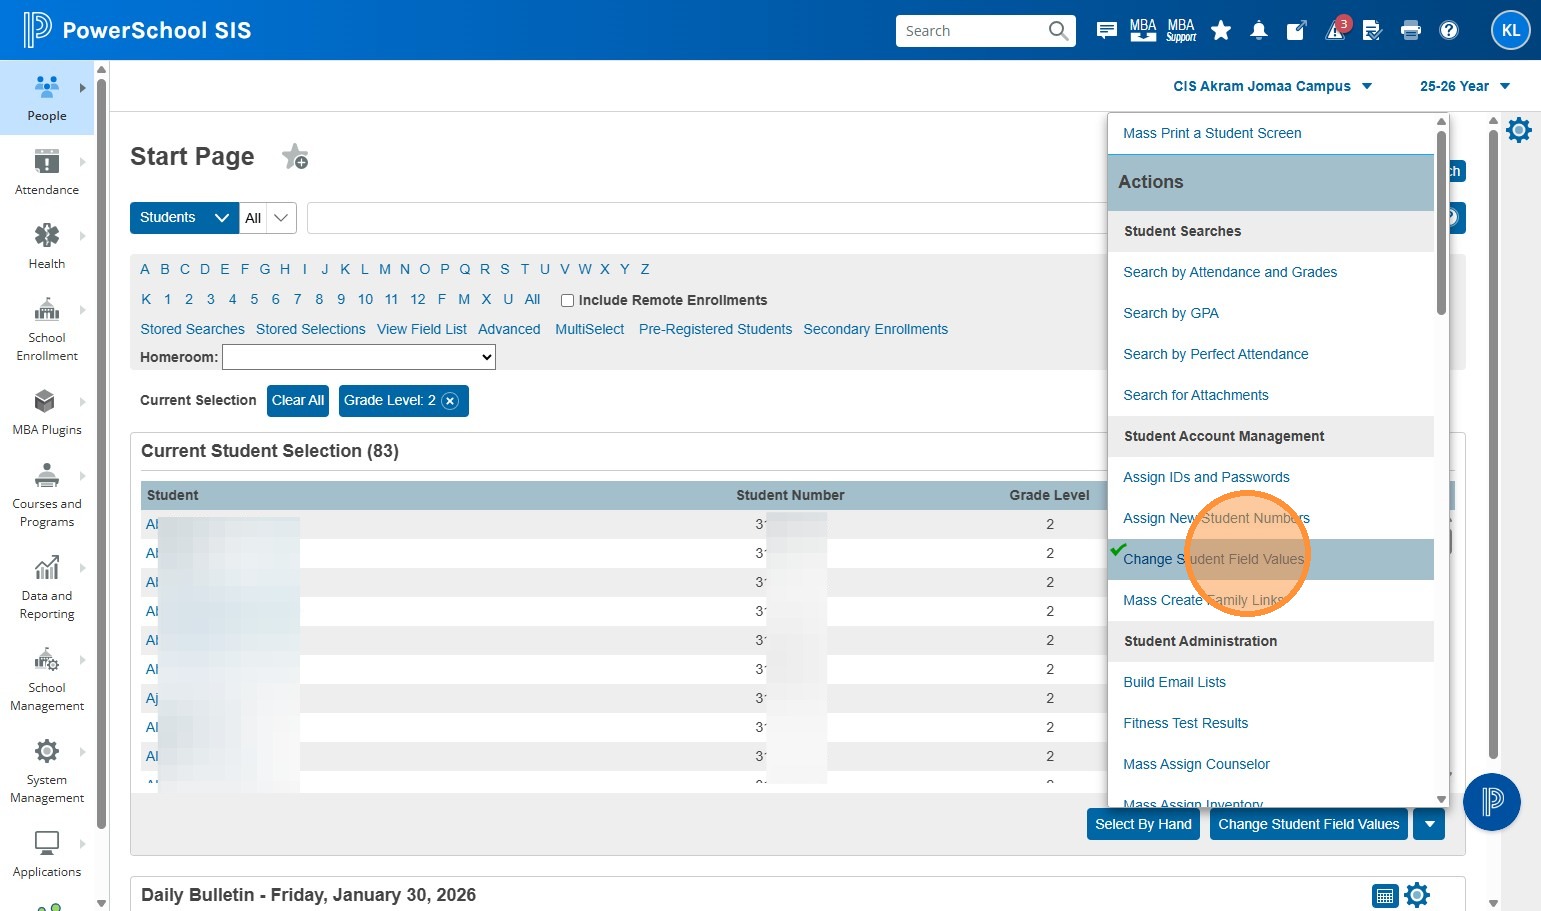Open the 25-26 Year term selector
The height and width of the screenshot is (911, 1541).
pyautogui.click(x=1464, y=87)
